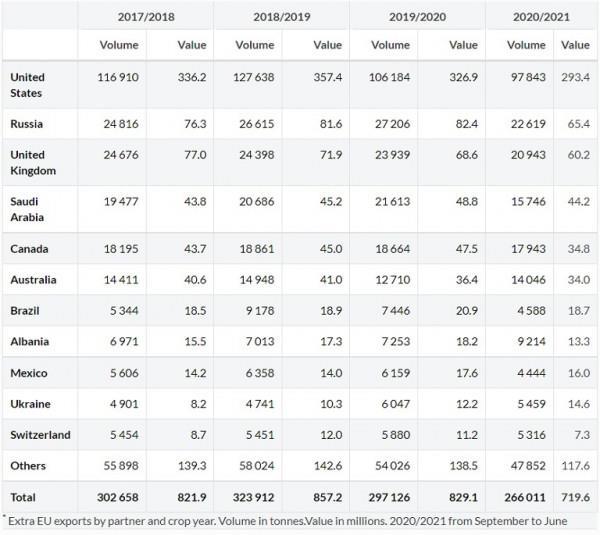Select the Brazil row label

[24, 311]
